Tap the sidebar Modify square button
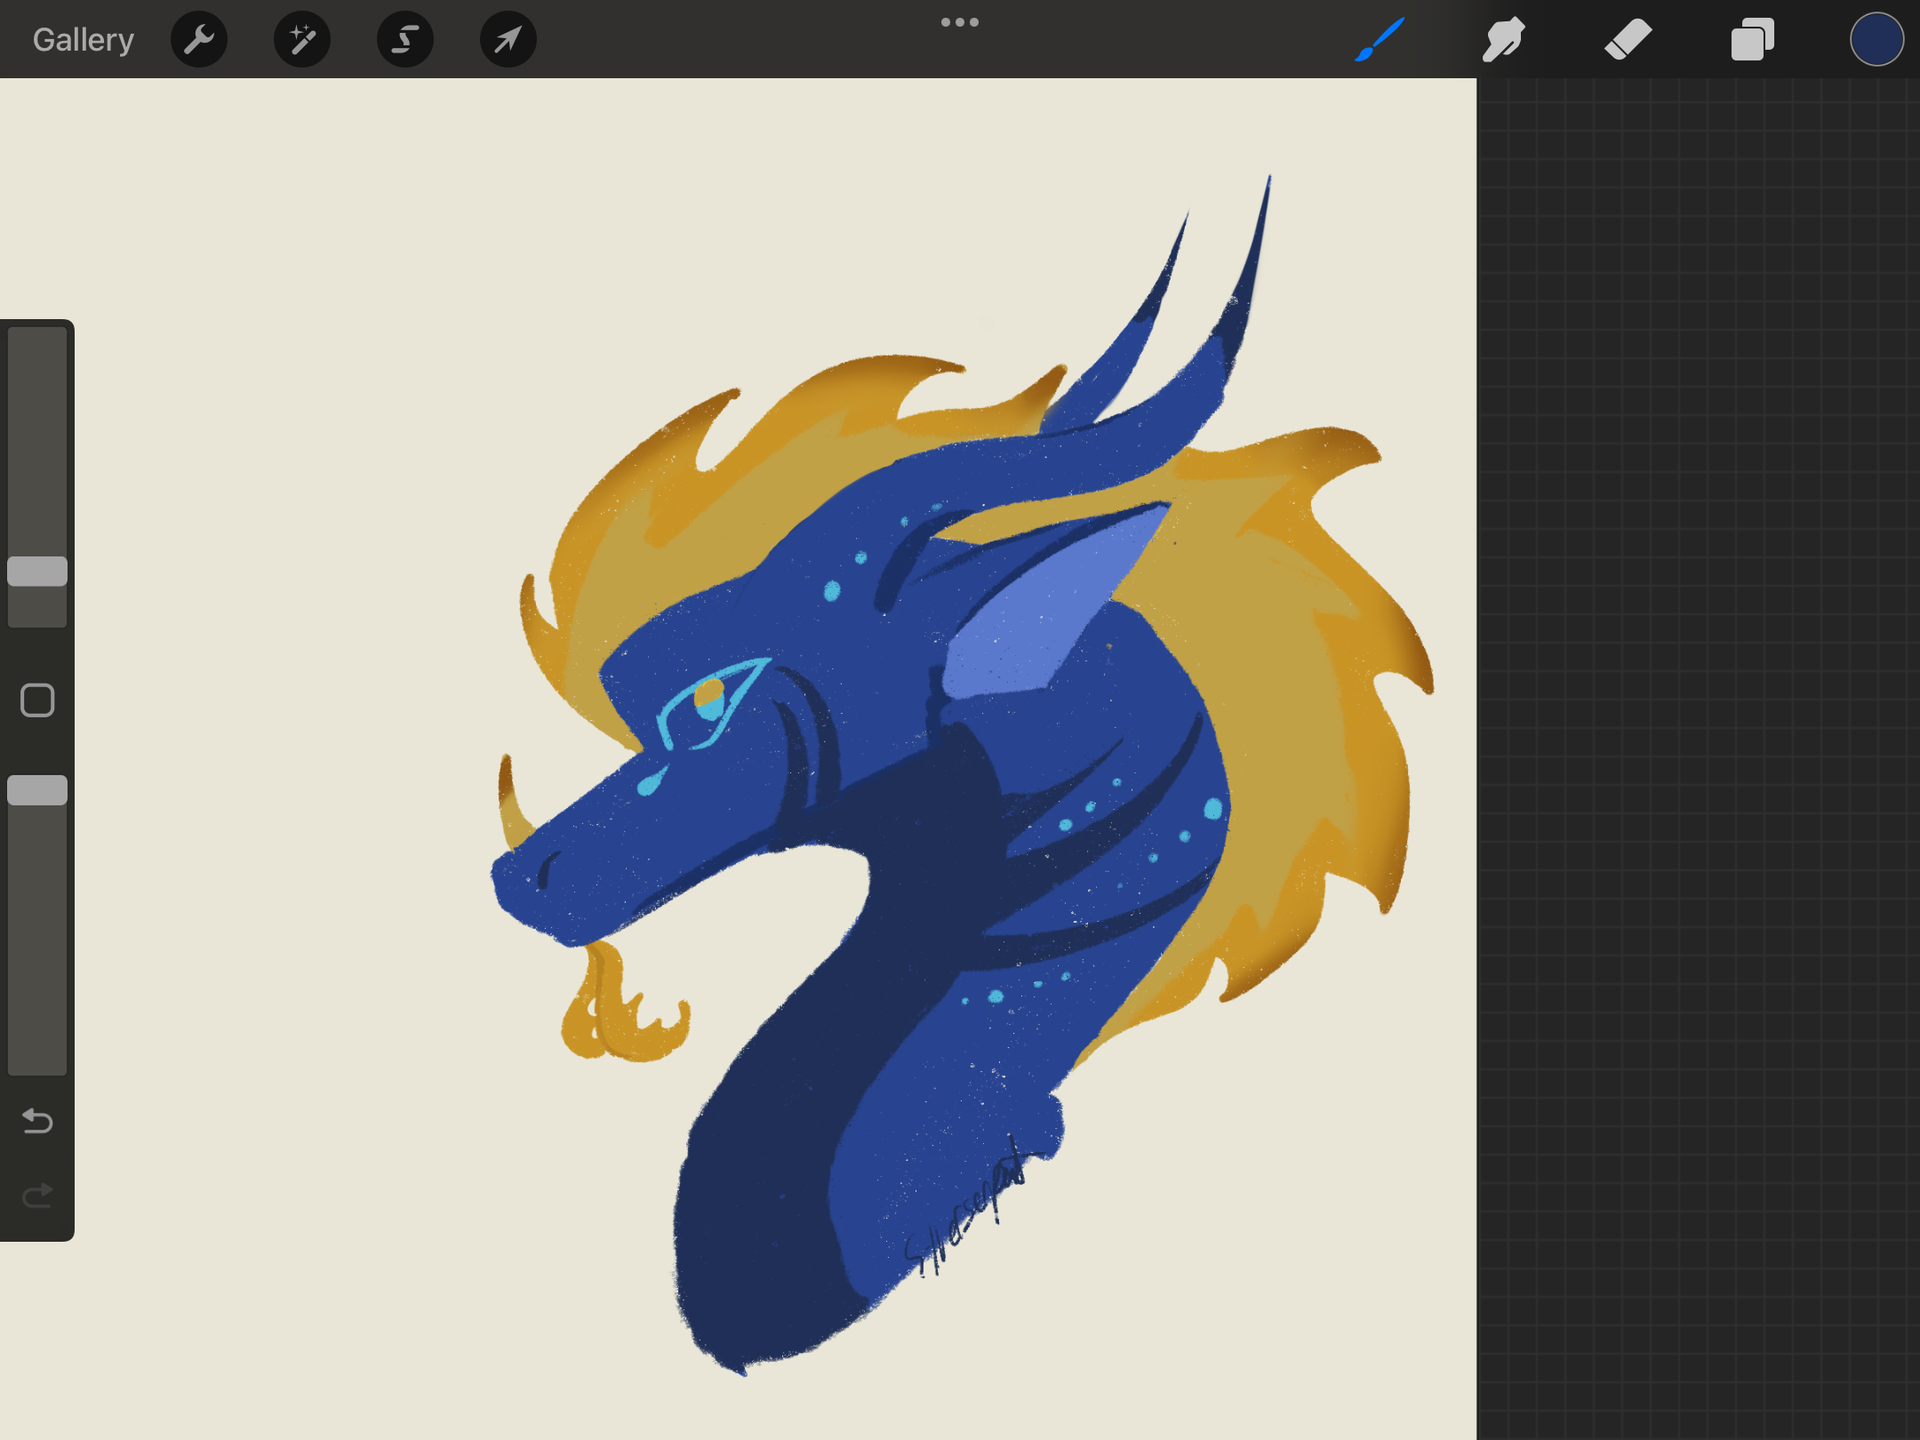Screen dimensions: 1920x1440 click(37, 700)
